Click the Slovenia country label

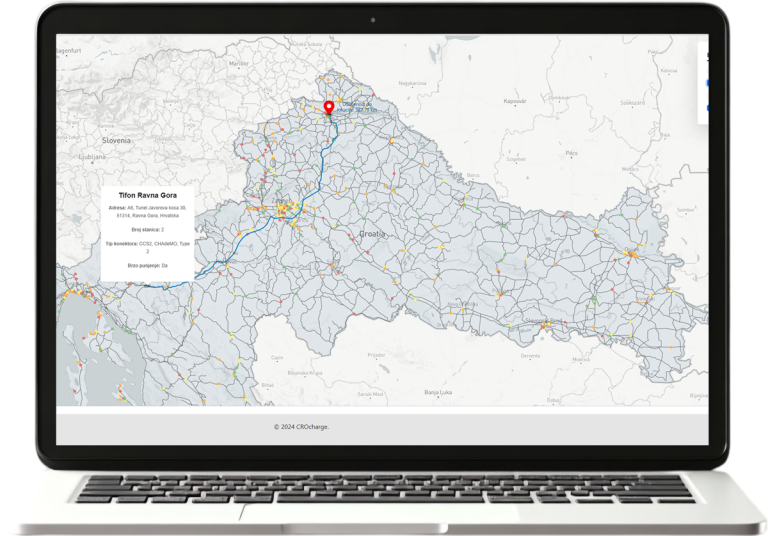click(x=116, y=140)
